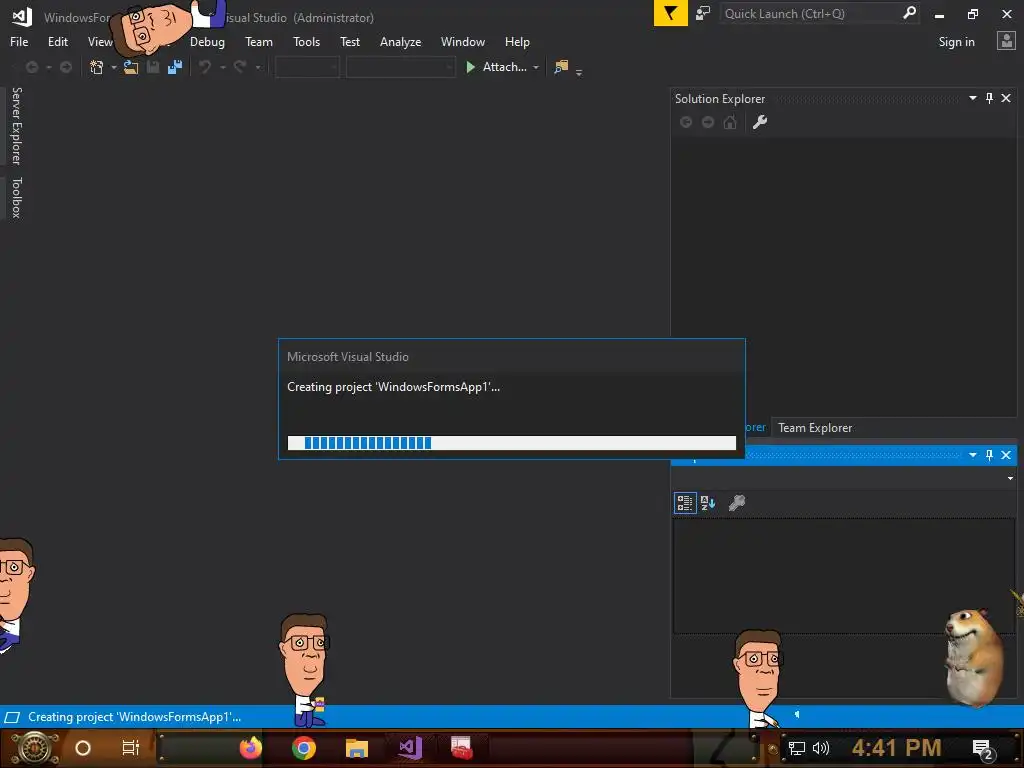Click dialog message Creating project 'WindowsFormsApp1'
Image resolution: width=1024 pixels, height=768 pixels.
tap(393, 387)
